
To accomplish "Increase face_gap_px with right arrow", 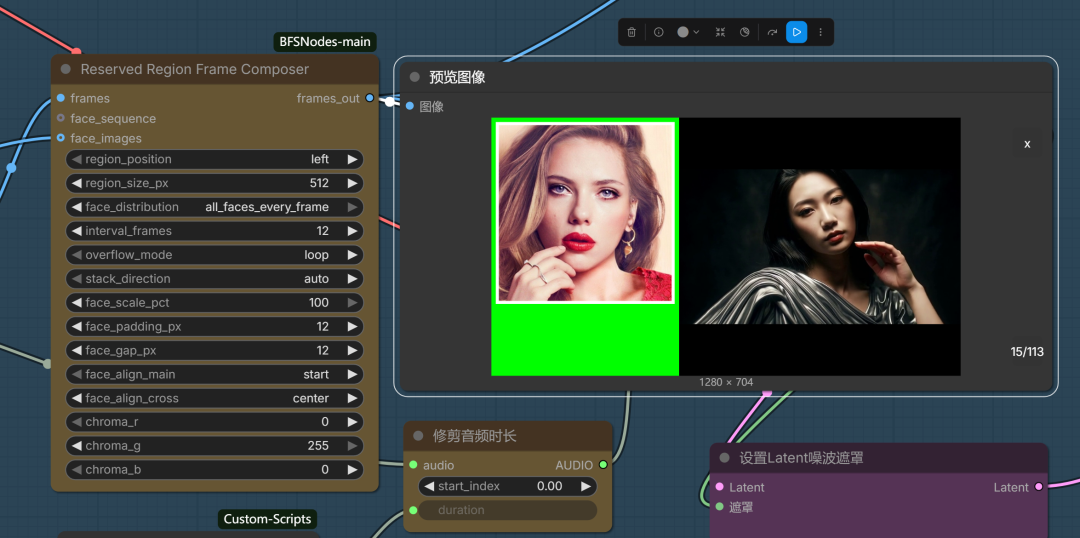I will 353,351.
